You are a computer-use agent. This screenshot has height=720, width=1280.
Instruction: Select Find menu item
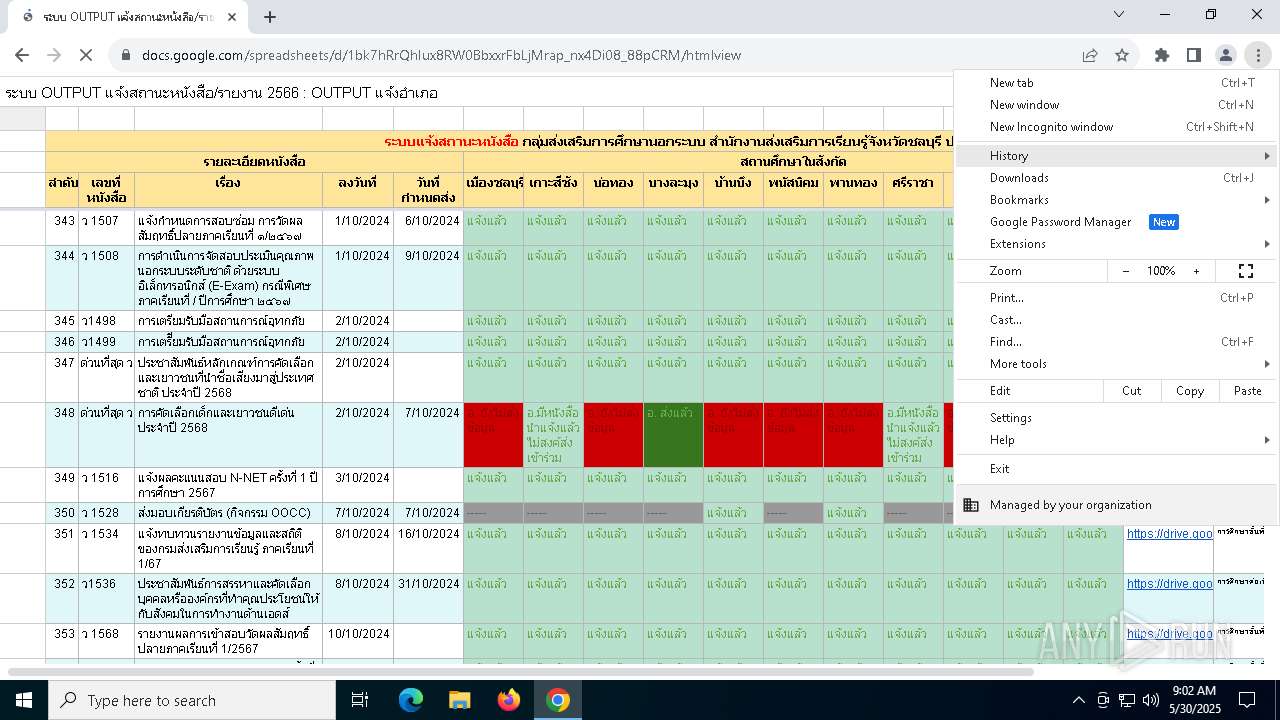pyautogui.click(x=1115, y=342)
